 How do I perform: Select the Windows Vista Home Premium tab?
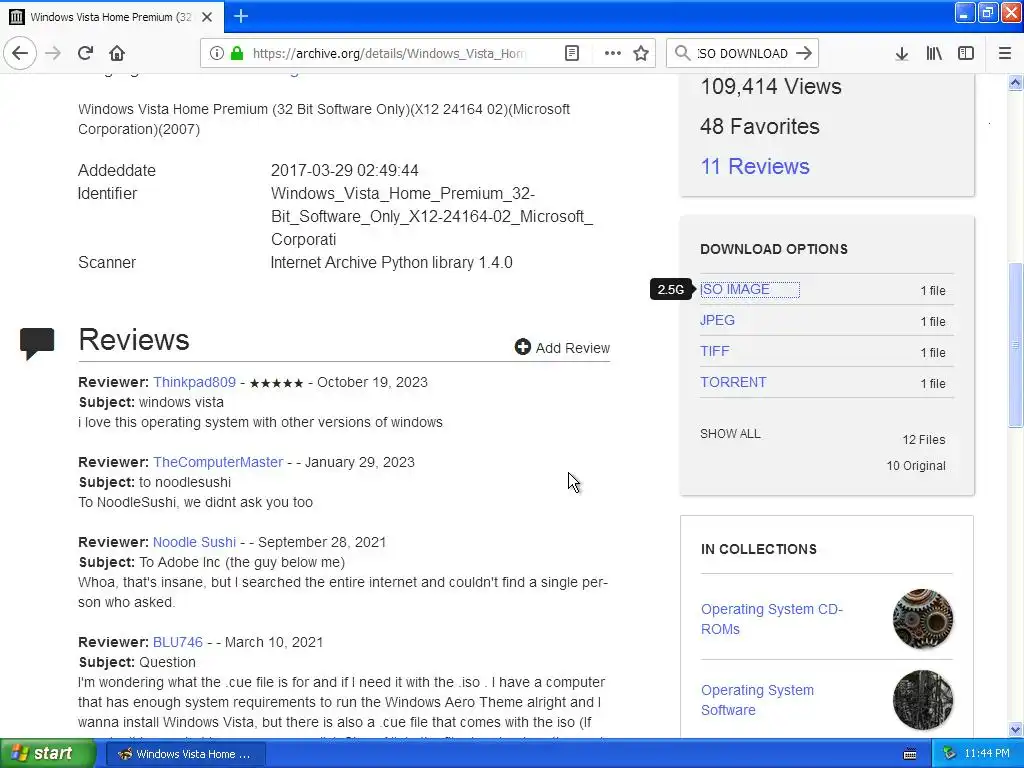112,17
